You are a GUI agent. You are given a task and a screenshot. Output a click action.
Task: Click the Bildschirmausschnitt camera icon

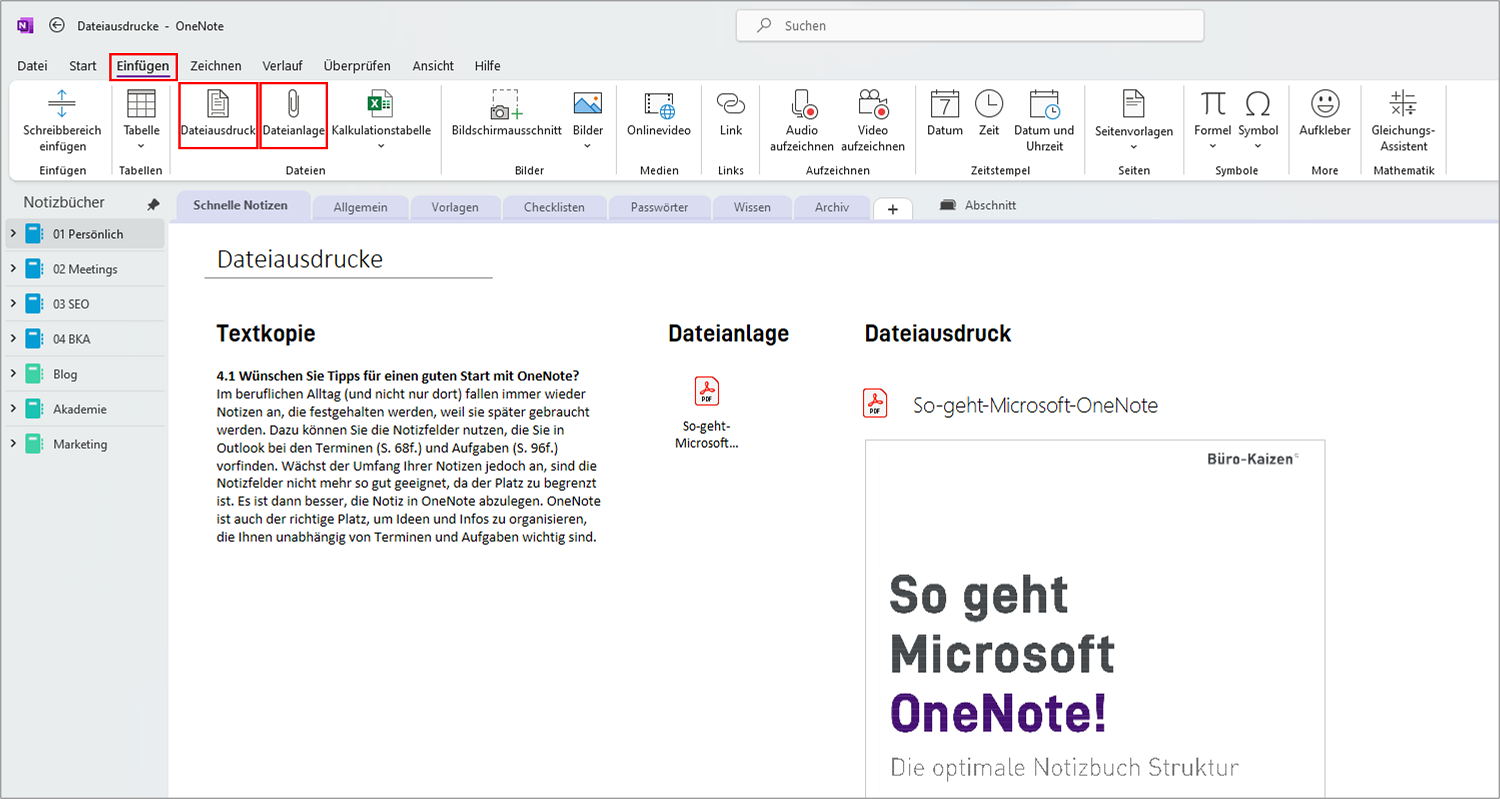point(506,104)
